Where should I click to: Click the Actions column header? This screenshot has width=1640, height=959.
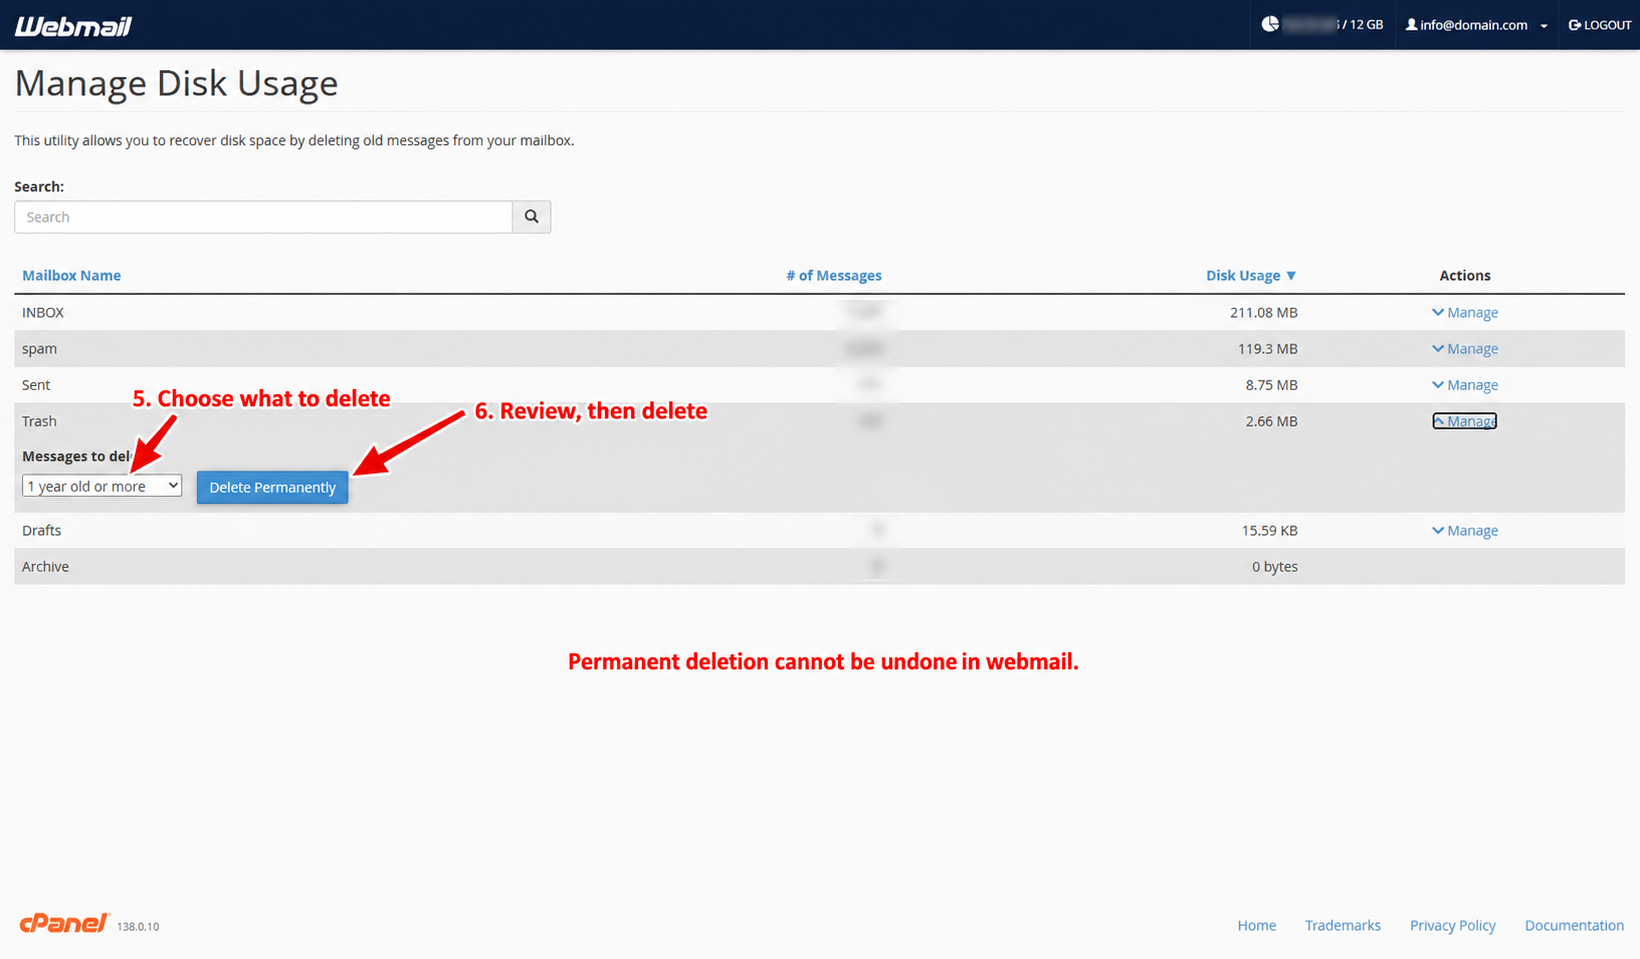coord(1465,275)
